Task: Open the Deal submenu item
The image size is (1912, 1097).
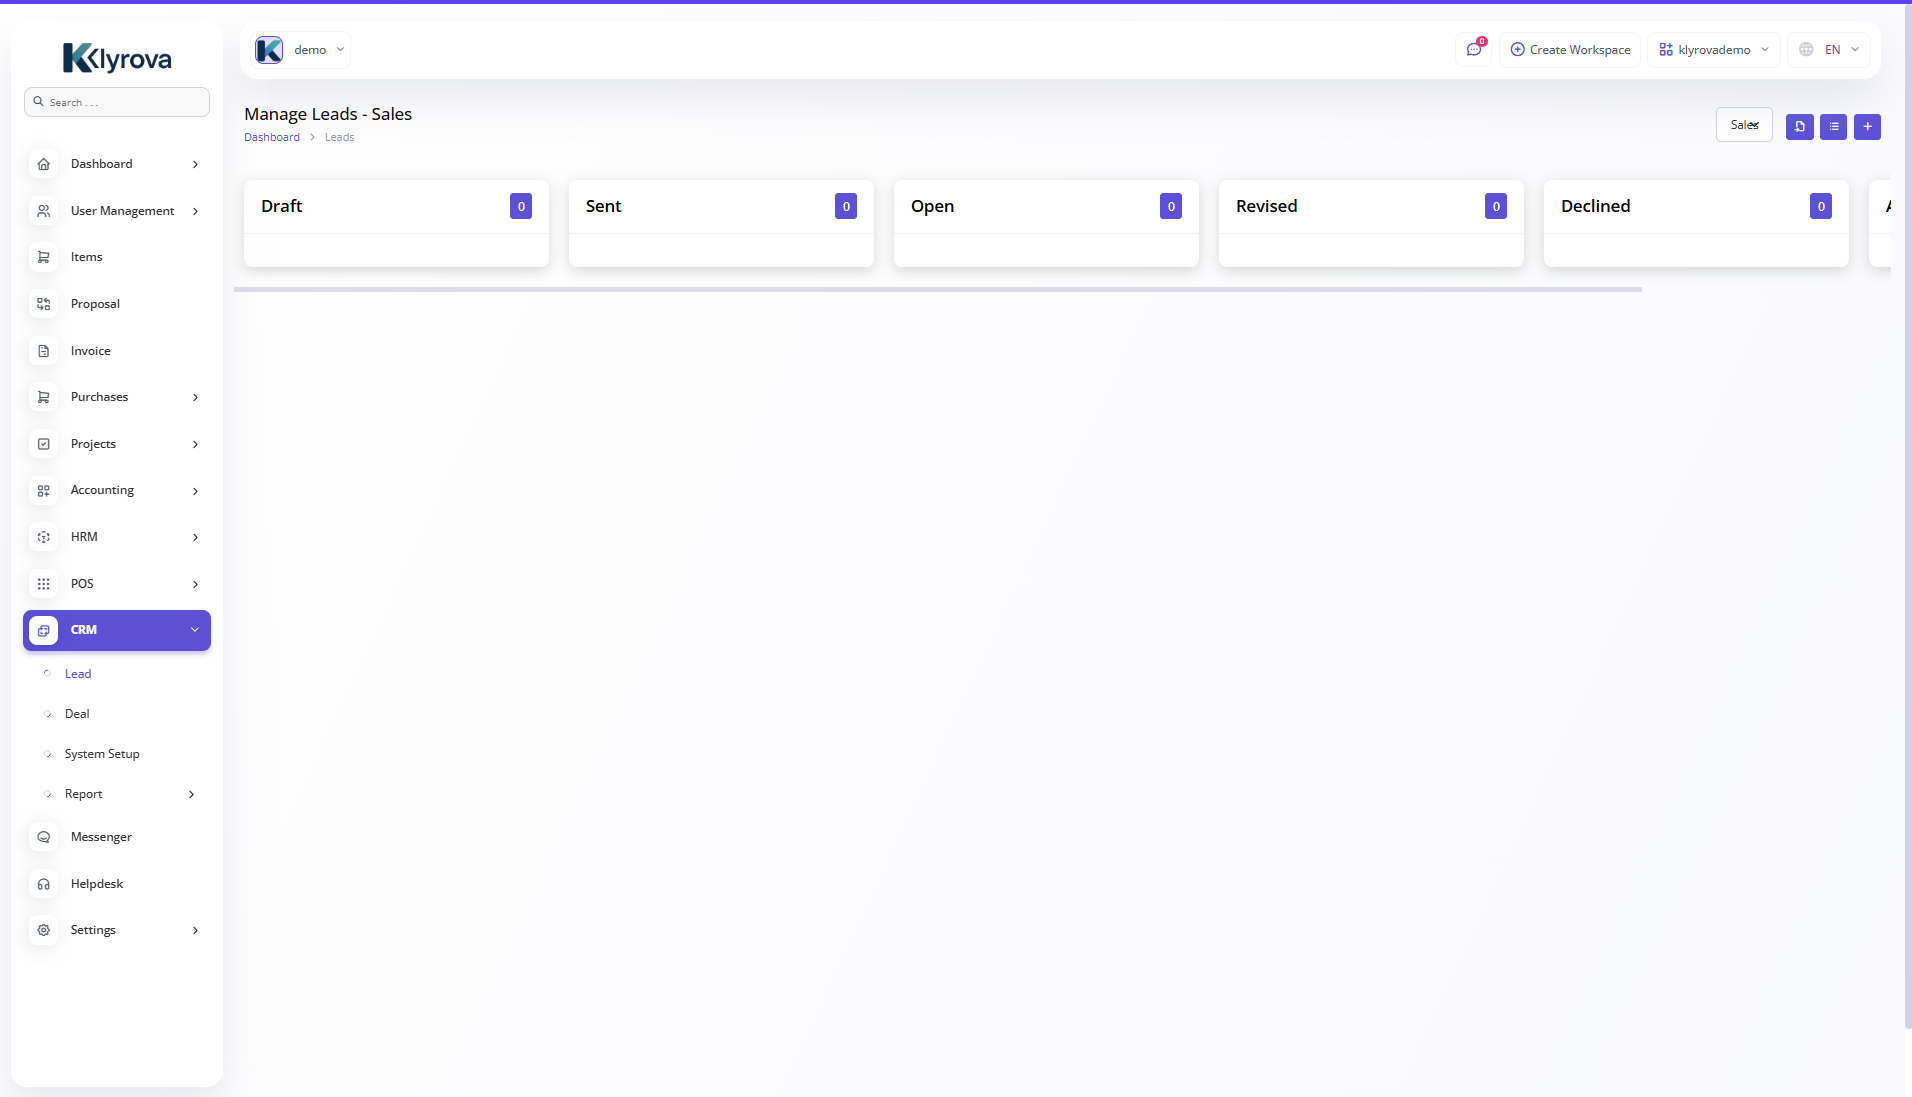Action: [77, 714]
